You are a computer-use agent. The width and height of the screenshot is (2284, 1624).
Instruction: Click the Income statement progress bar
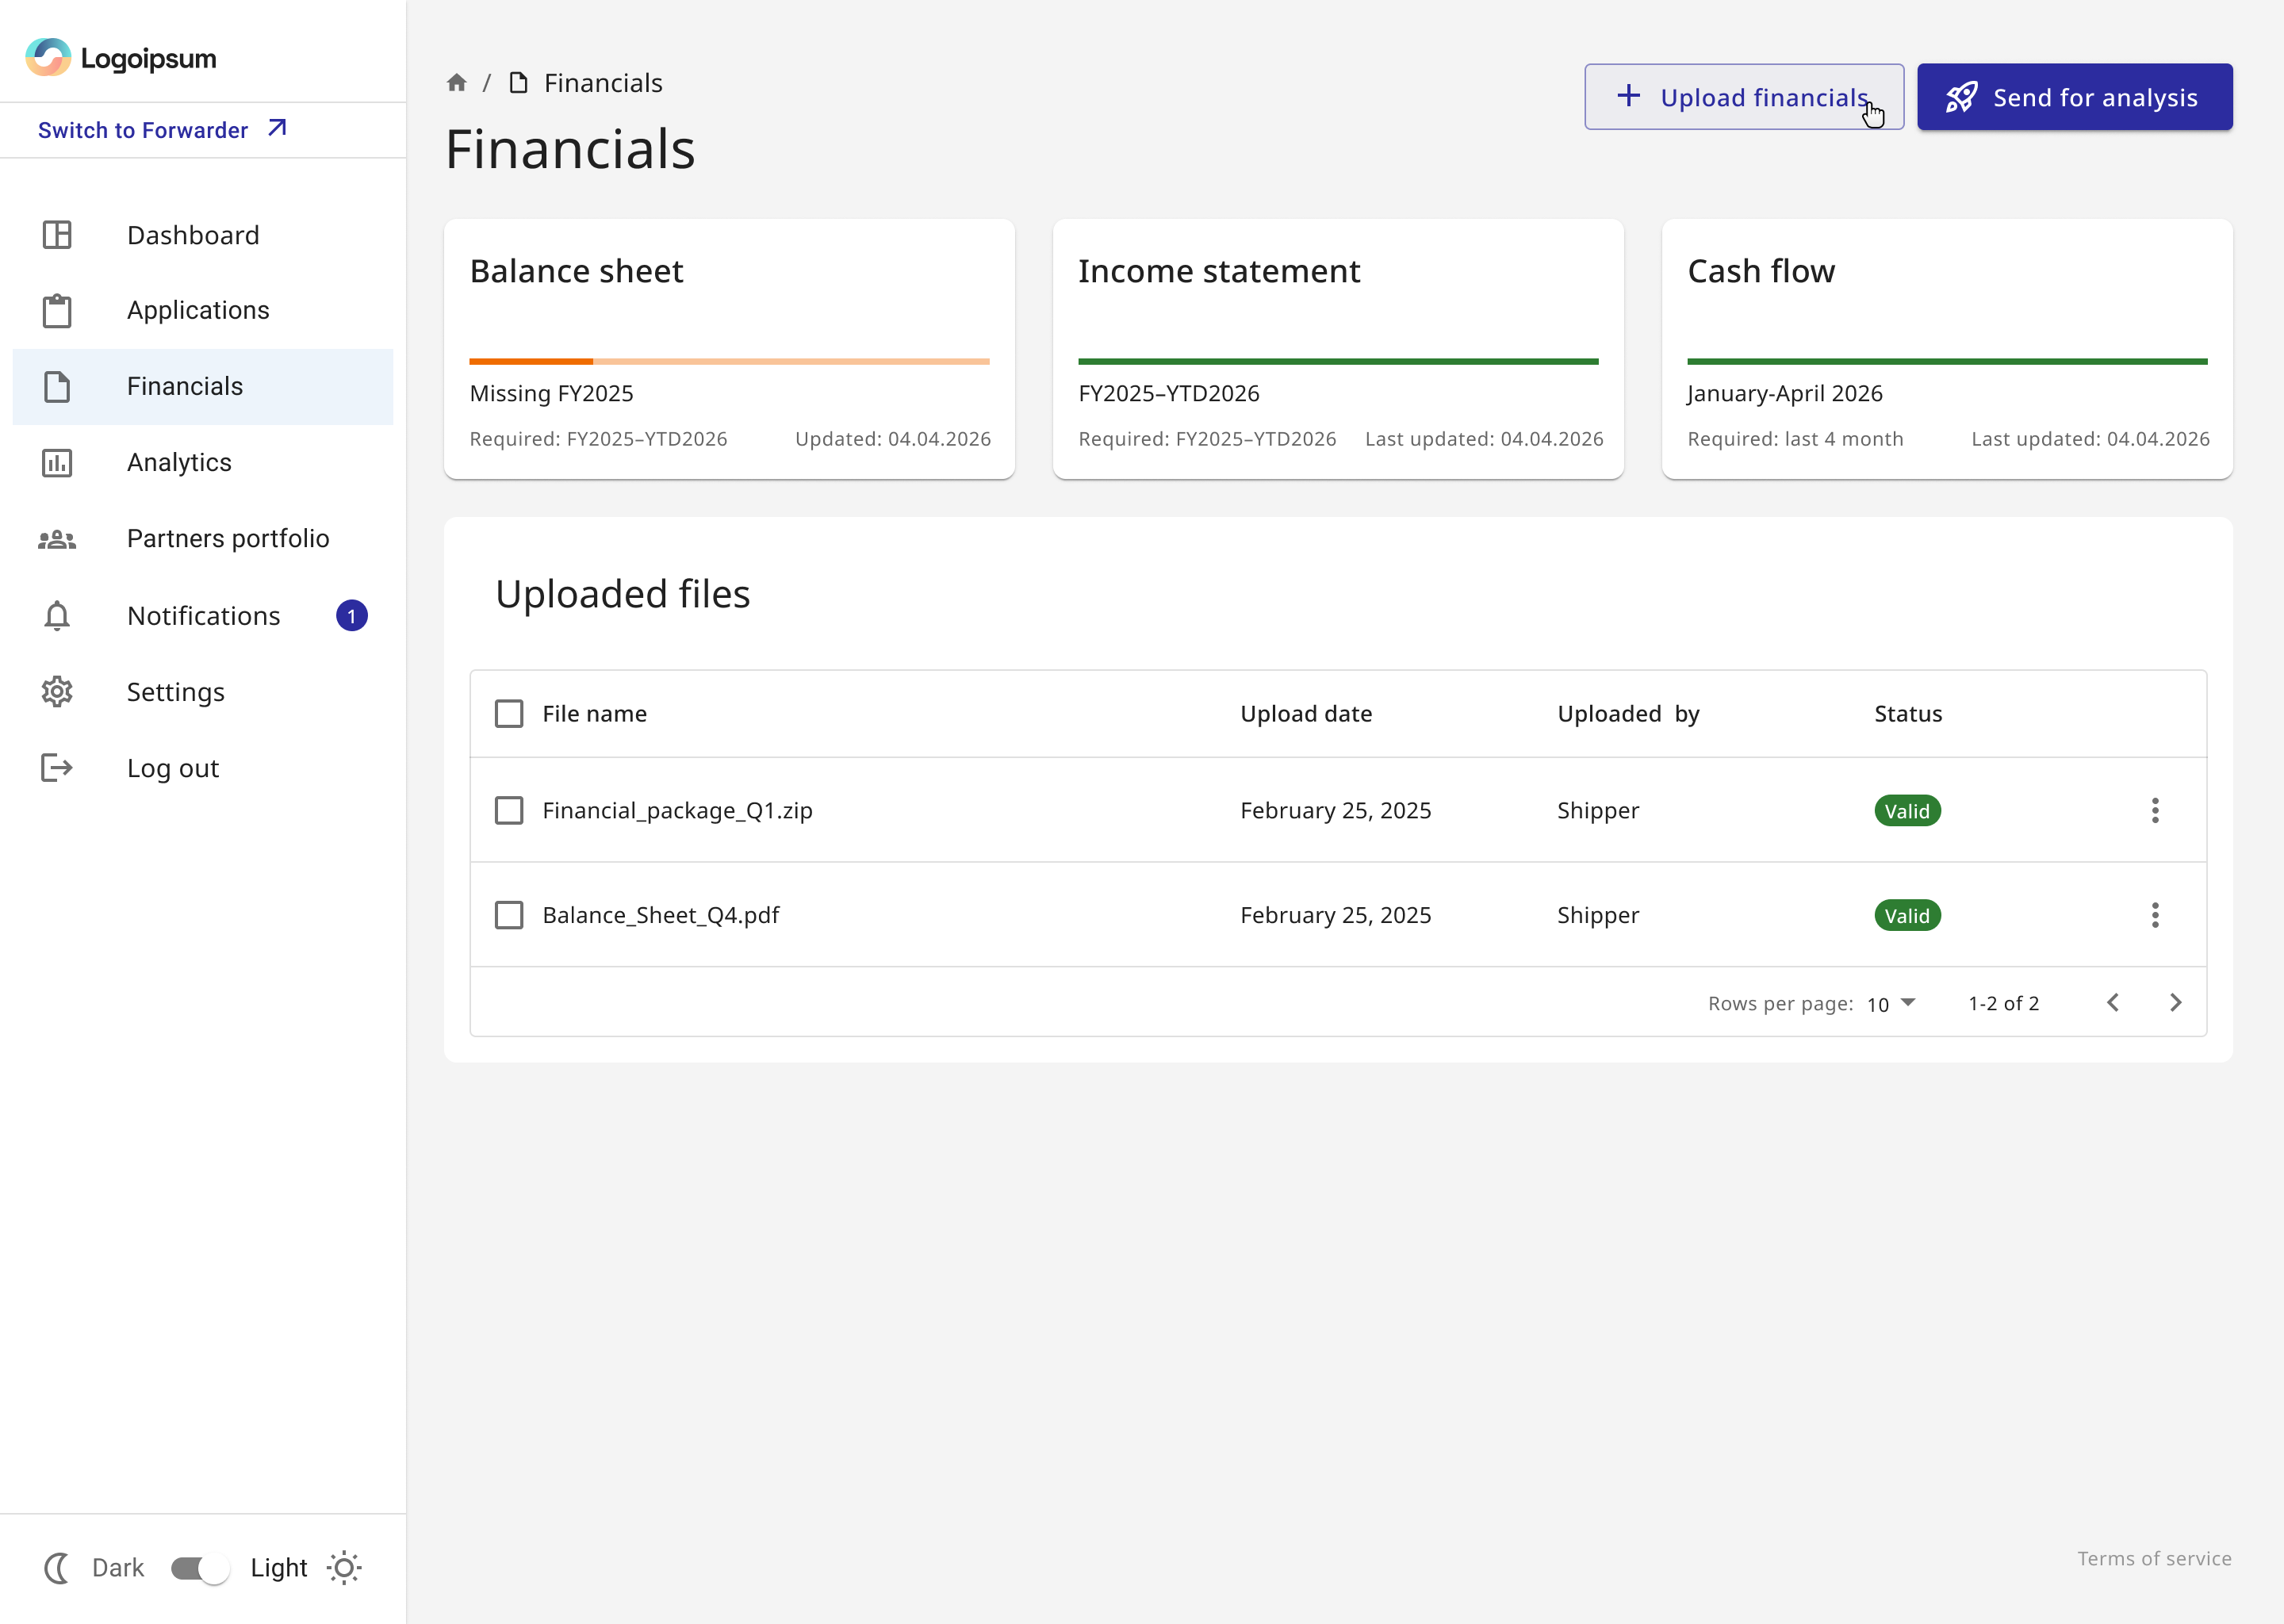tap(1338, 361)
